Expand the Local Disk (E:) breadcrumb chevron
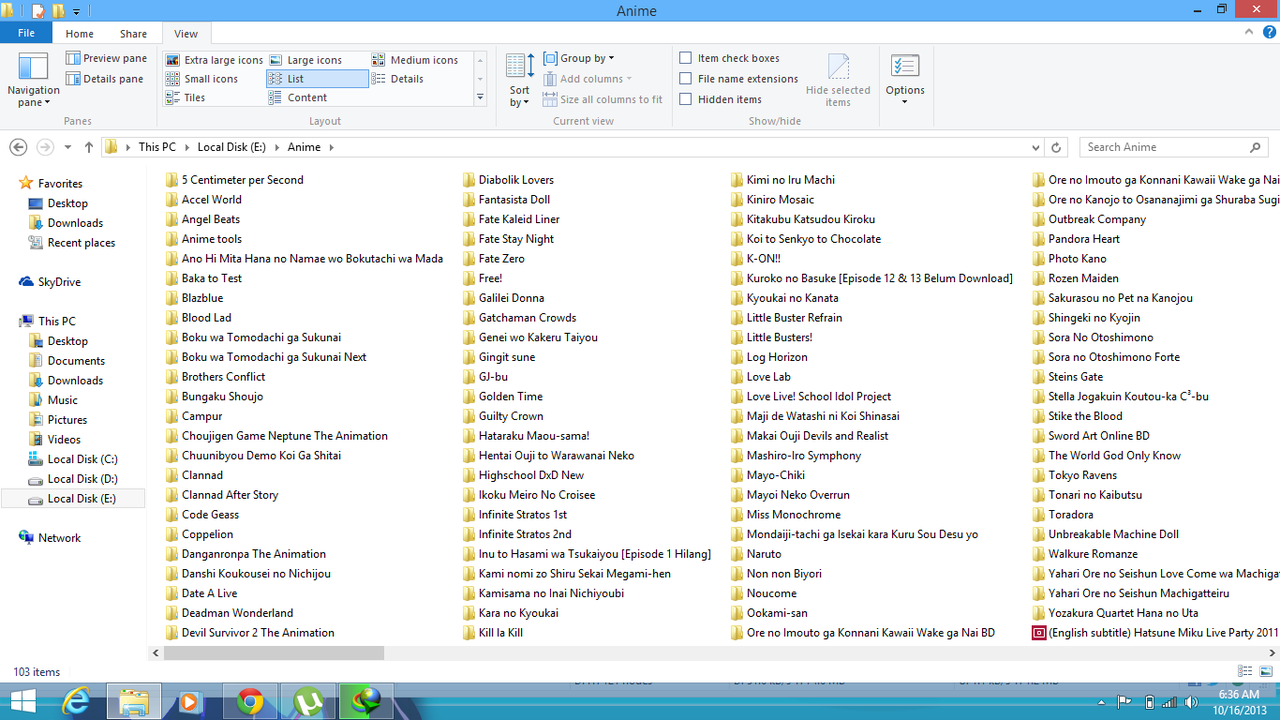1280x720 pixels. (x=275, y=147)
